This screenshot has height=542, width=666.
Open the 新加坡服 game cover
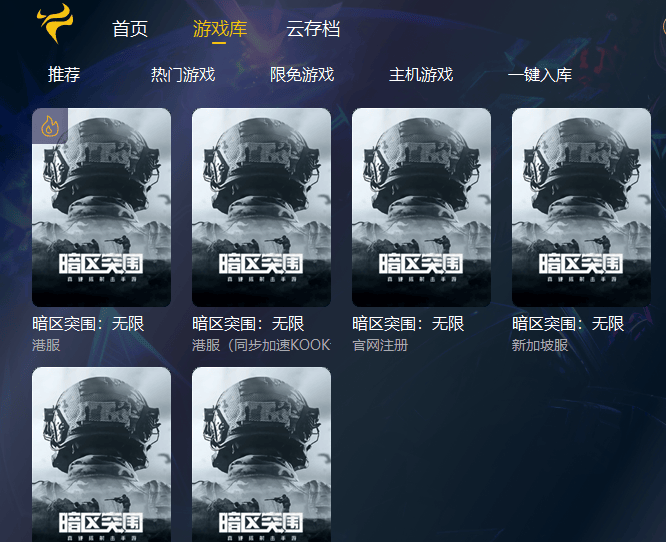(581, 207)
